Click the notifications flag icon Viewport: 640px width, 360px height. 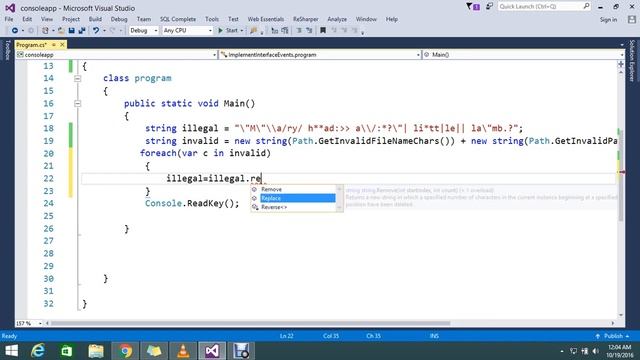click(473, 7)
